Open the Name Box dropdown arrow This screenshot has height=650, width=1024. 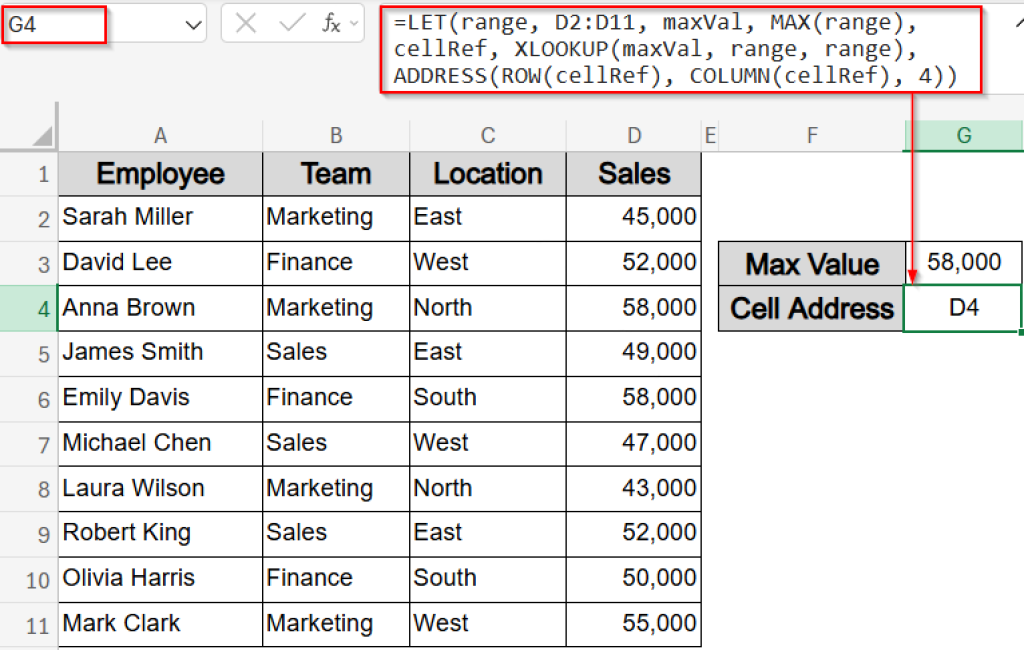click(x=196, y=23)
